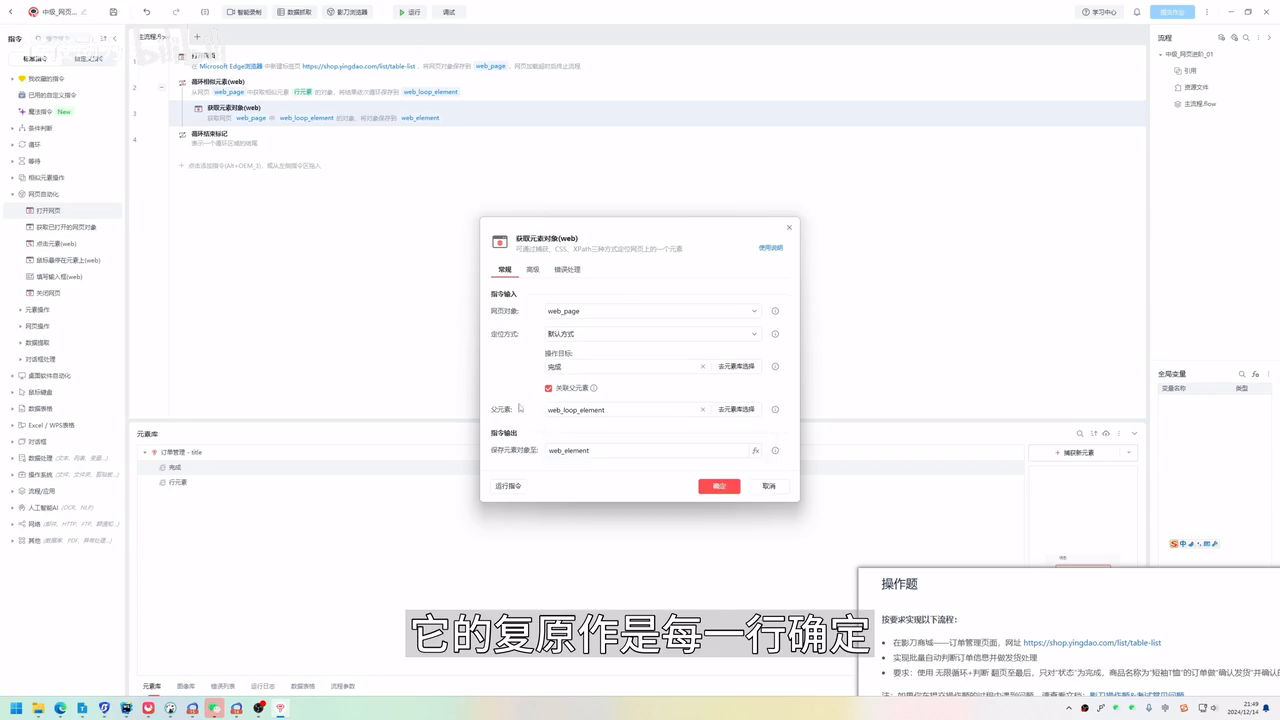Click 智能录制 smart record button
The width and height of the screenshot is (1280, 720).
(244, 12)
